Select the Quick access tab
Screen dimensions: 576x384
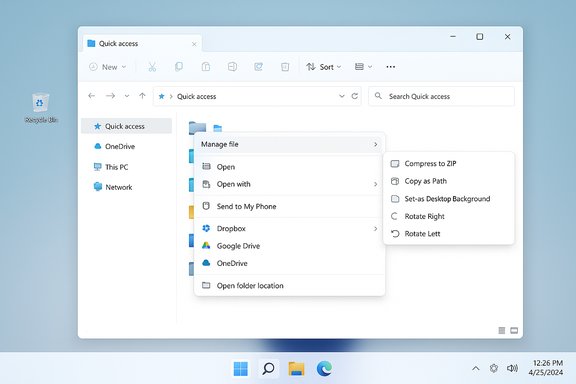pos(142,44)
